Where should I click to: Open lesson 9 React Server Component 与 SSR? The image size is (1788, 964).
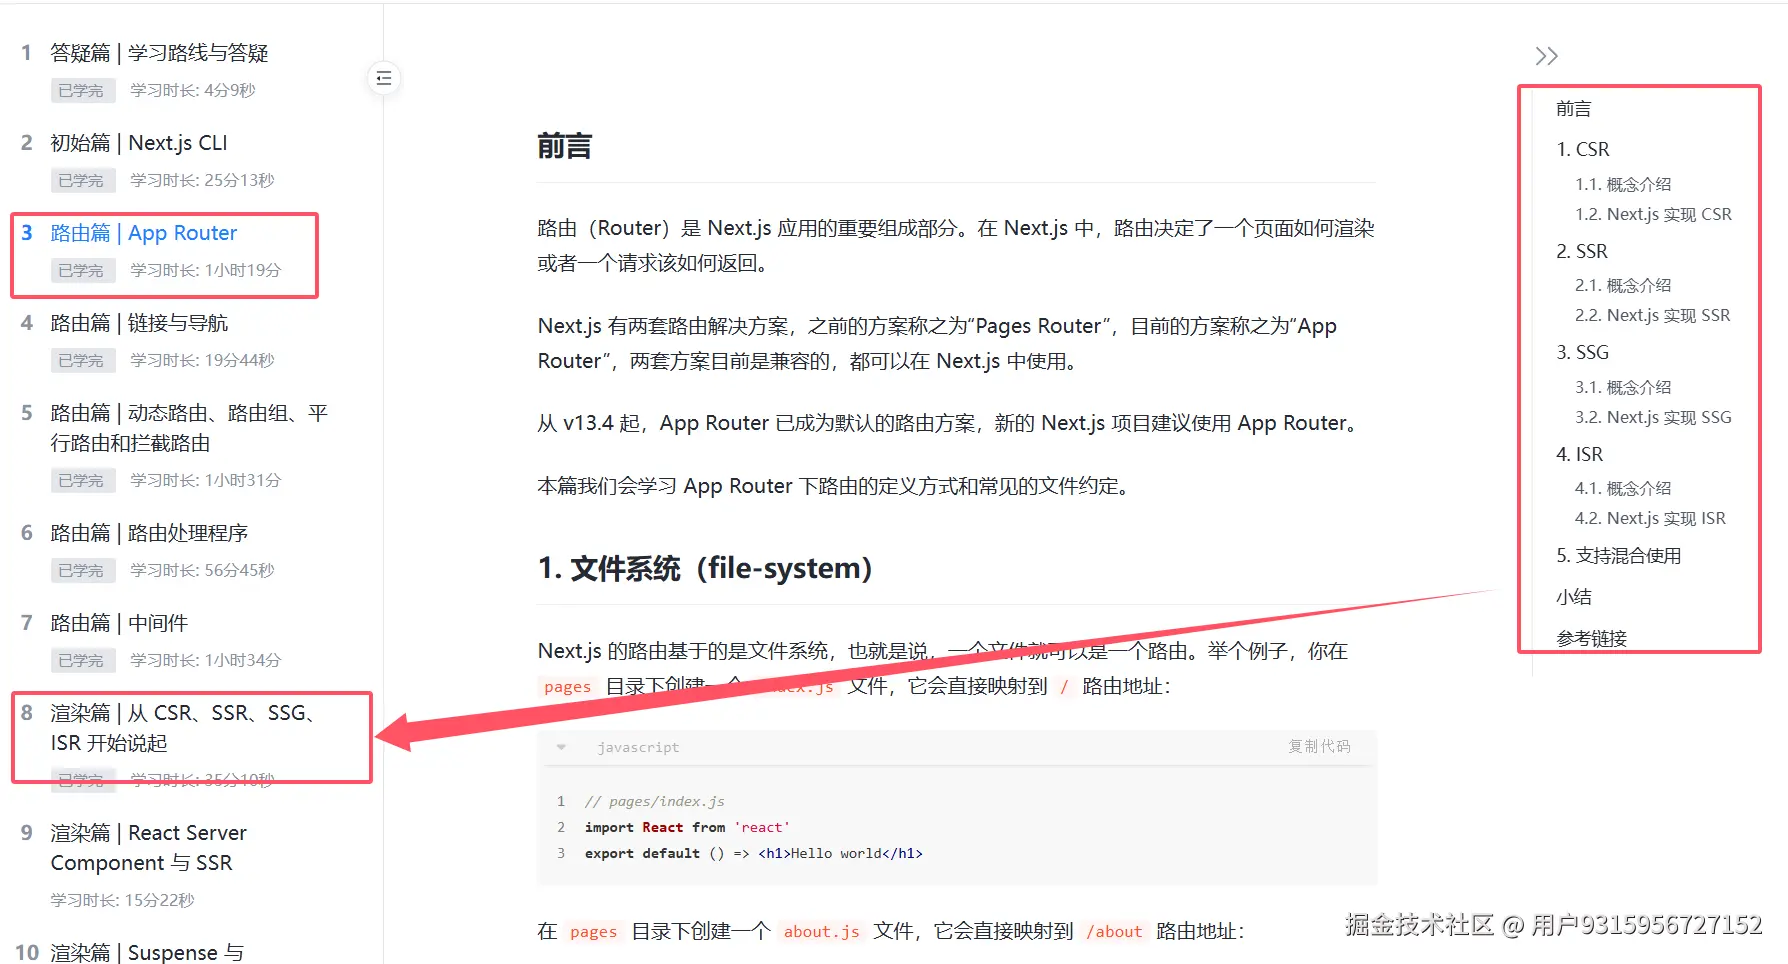click(x=147, y=847)
